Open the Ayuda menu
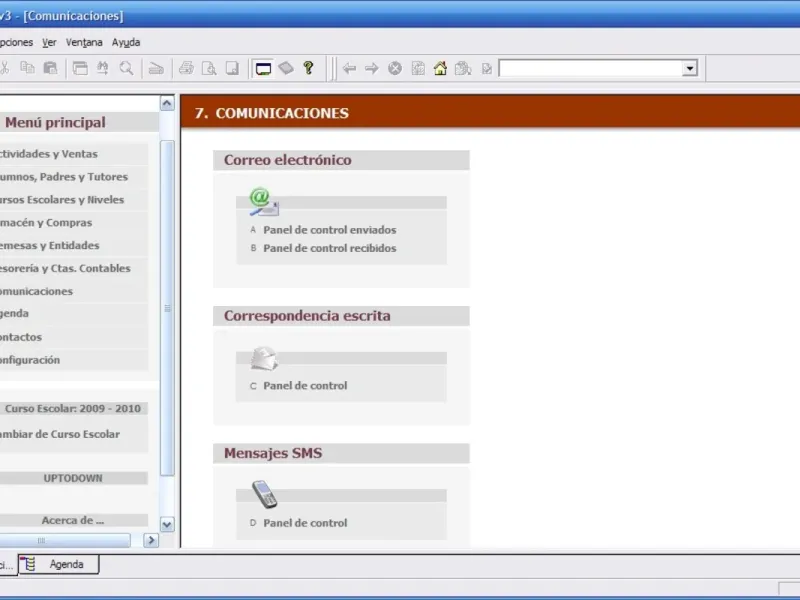Image resolution: width=800 pixels, height=600 pixels. [126, 42]
